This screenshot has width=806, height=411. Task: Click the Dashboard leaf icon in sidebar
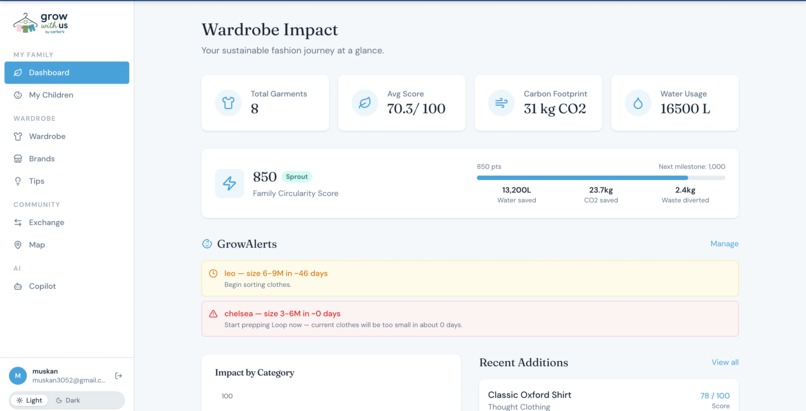(18, 72)
